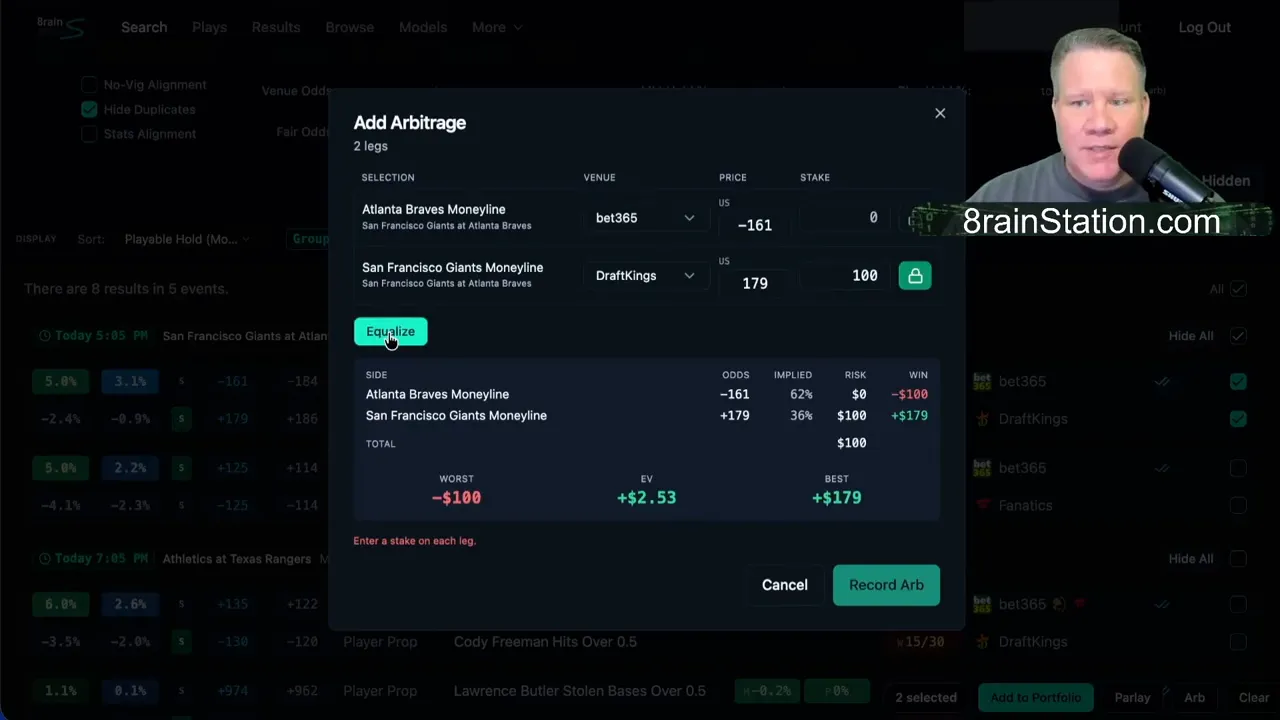
Task: Navigate to the Models tab
Action: pos(423,27)
